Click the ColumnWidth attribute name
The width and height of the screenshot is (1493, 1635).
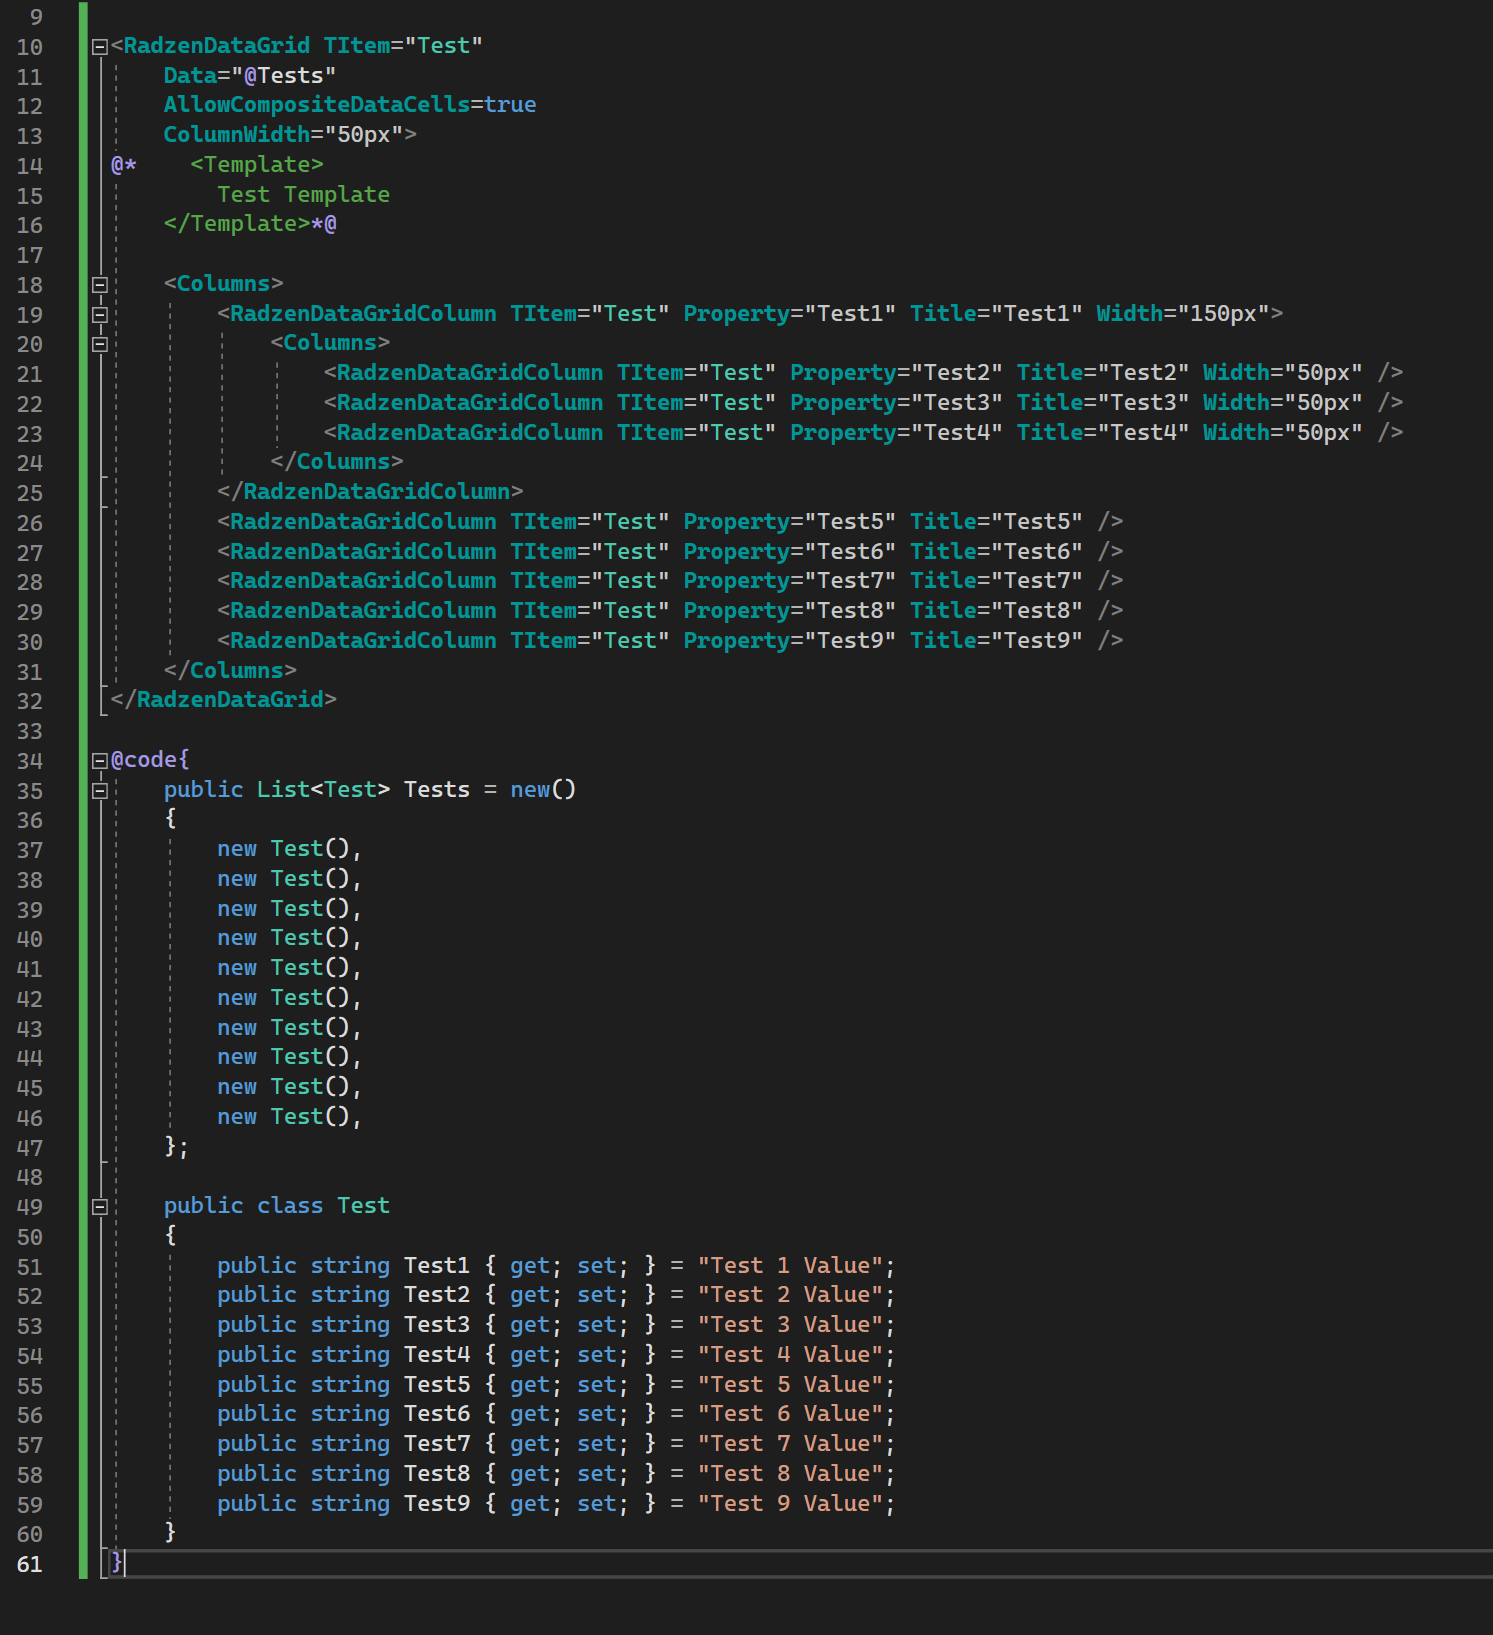click(x=237, y=135)
